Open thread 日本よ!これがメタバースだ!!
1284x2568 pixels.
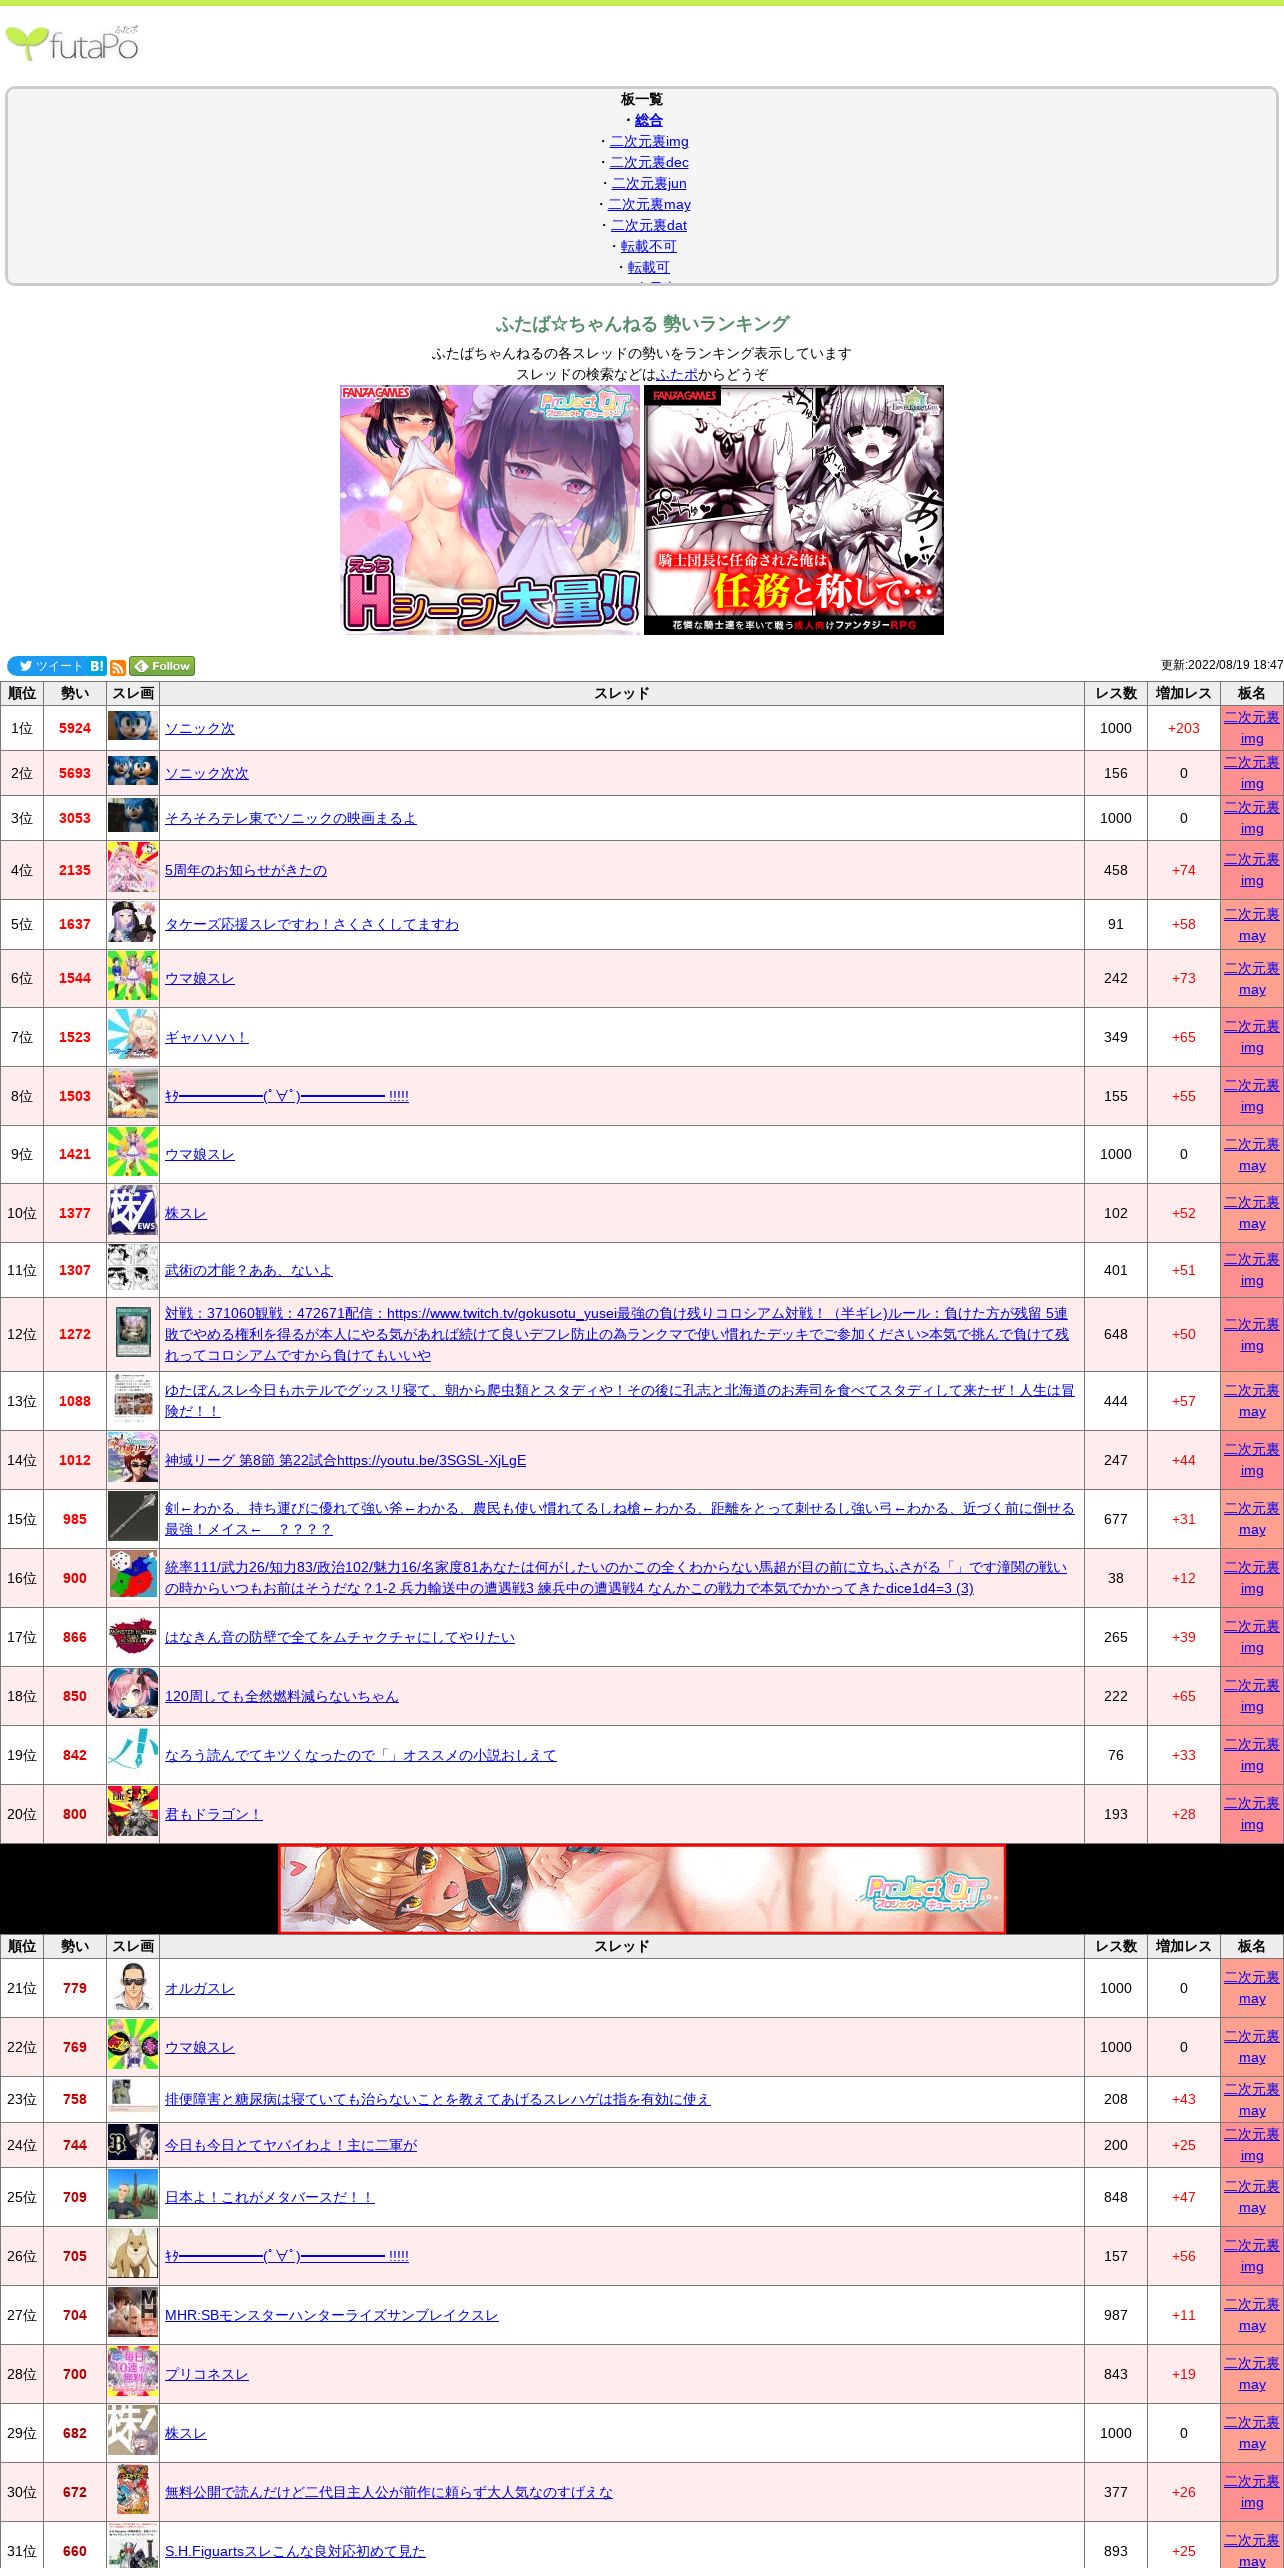[x=269, y=2197]
